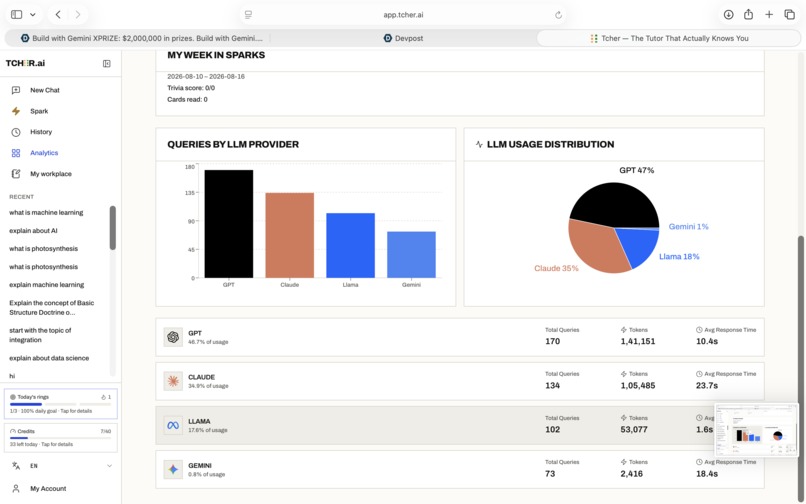806x504 pixels.
Task: Click the Spark lightning bolt icon
Action: click(16, 111)
